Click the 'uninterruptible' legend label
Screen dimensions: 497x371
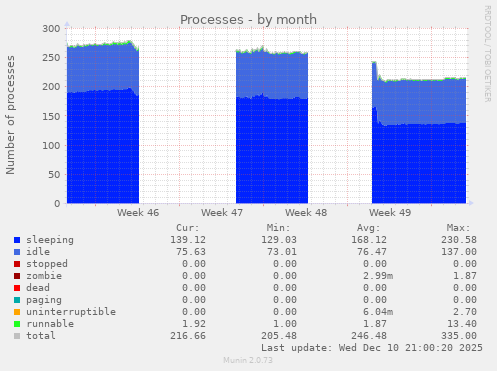tap(71, 312)
